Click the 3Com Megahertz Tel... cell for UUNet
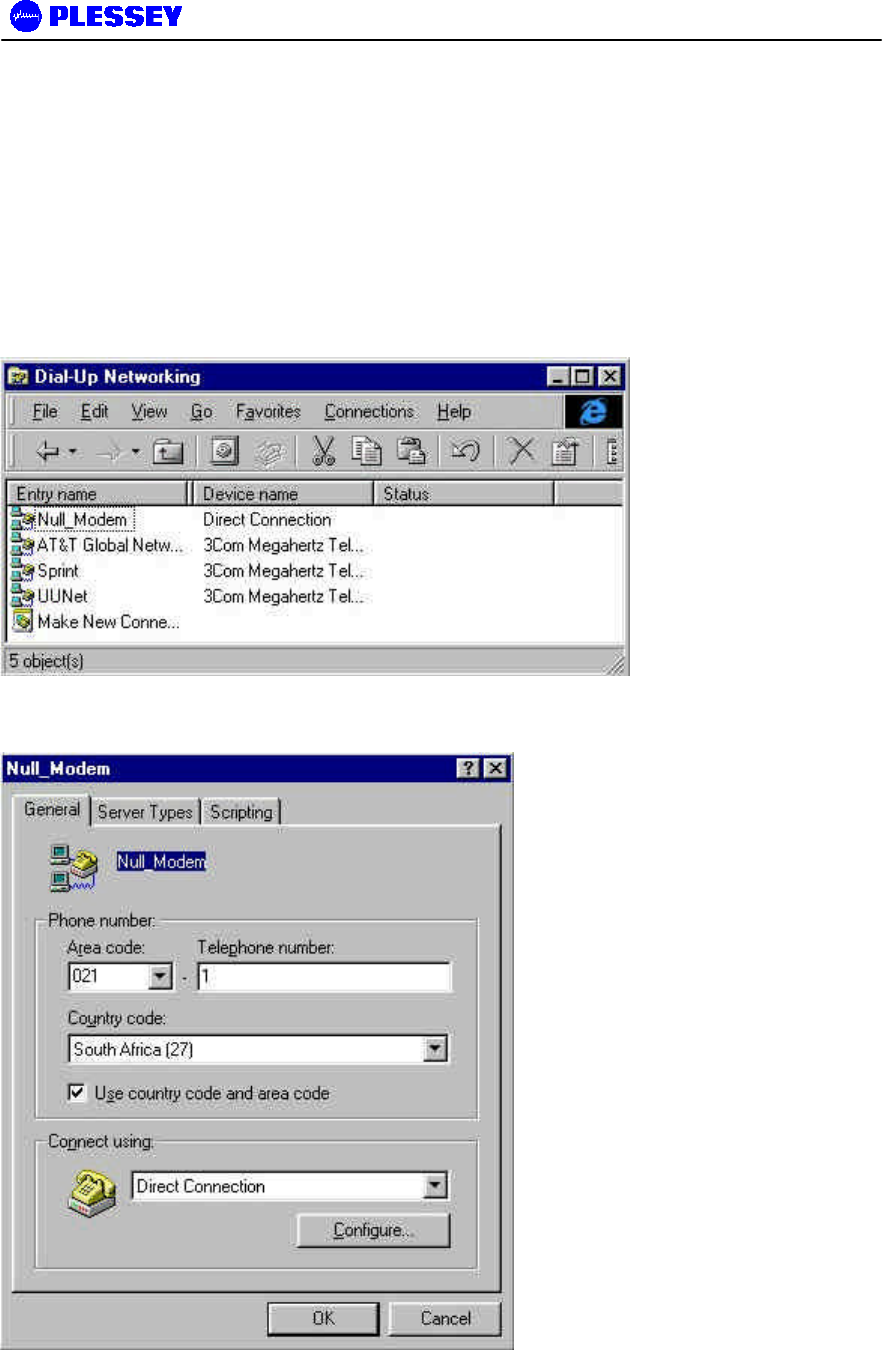 283,597
